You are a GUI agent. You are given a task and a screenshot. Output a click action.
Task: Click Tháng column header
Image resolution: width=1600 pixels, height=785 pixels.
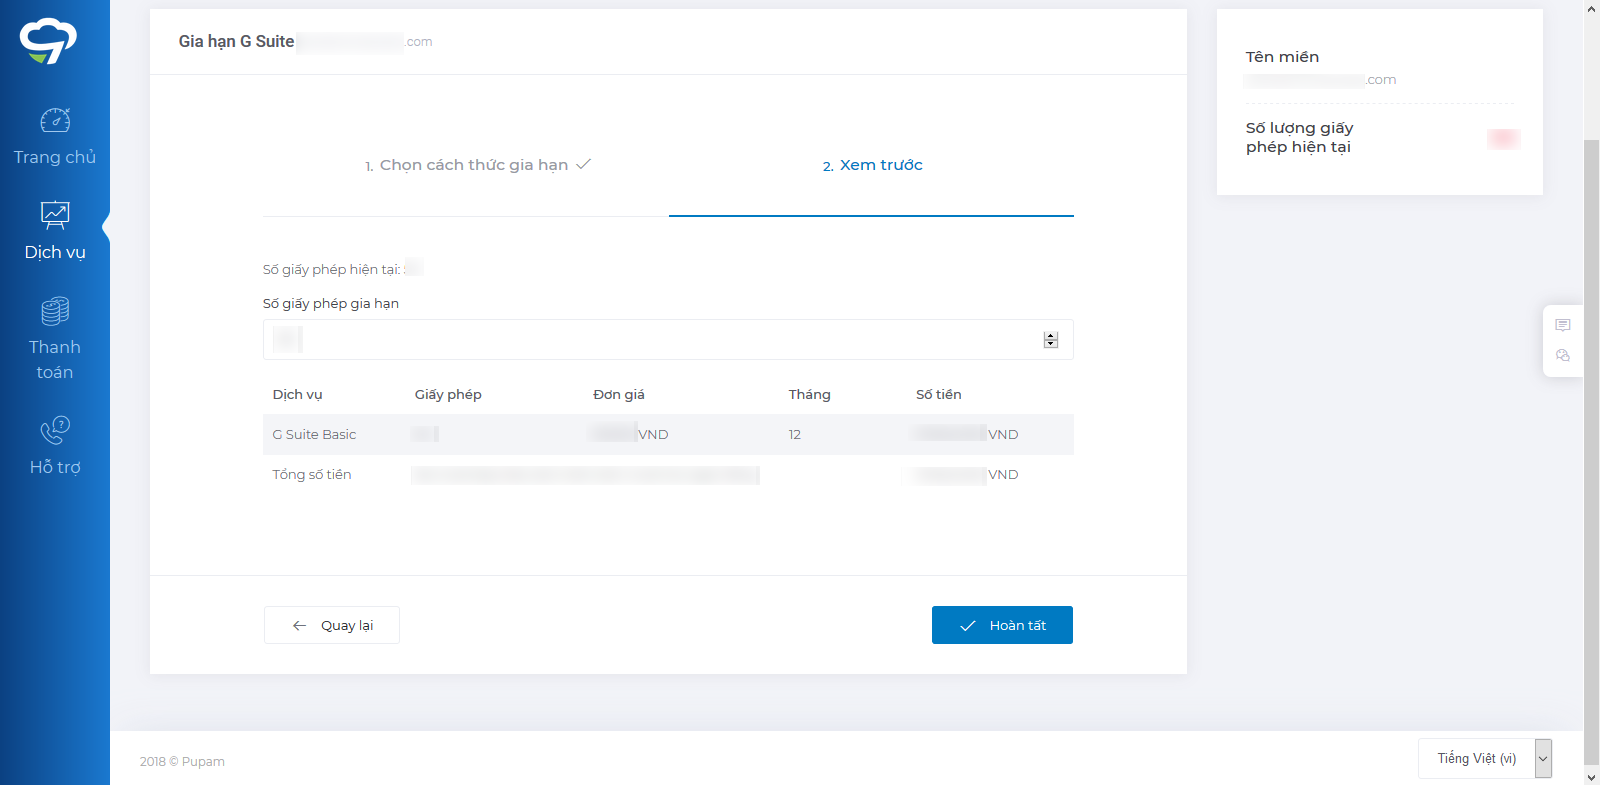[809, 394]
